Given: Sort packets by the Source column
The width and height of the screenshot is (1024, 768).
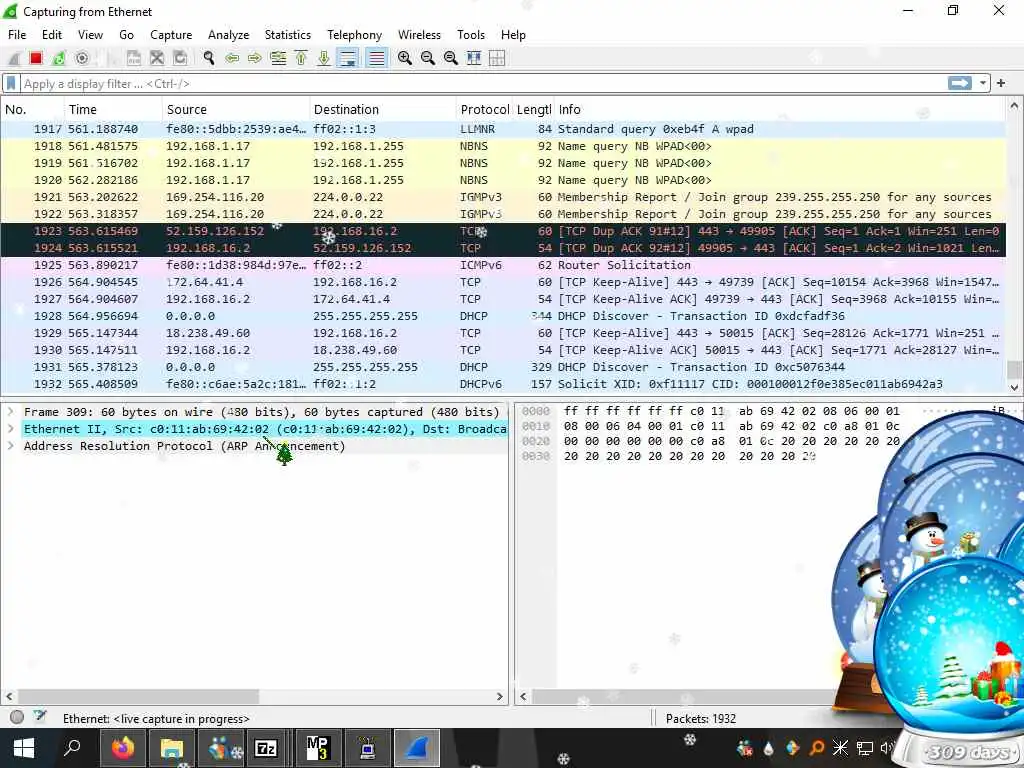Looking at the screenshot, I should [x=236, y=110].
